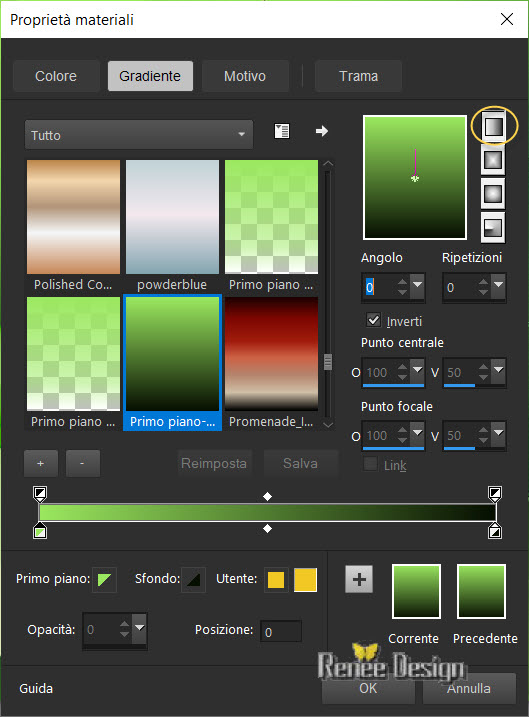Toggle the Inverti checkbox
Viewport: 529px width, 717px height.
pyautogui.click(x=374, y=320)
